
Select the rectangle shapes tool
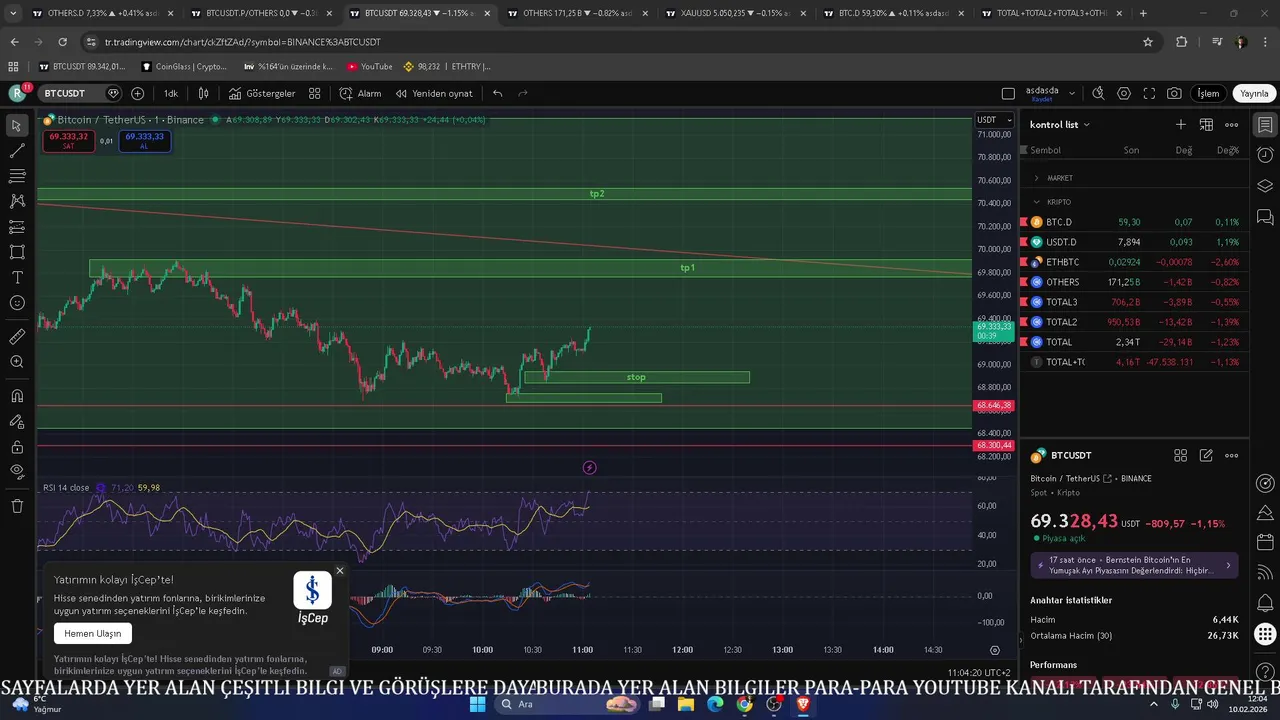point(16,252)
